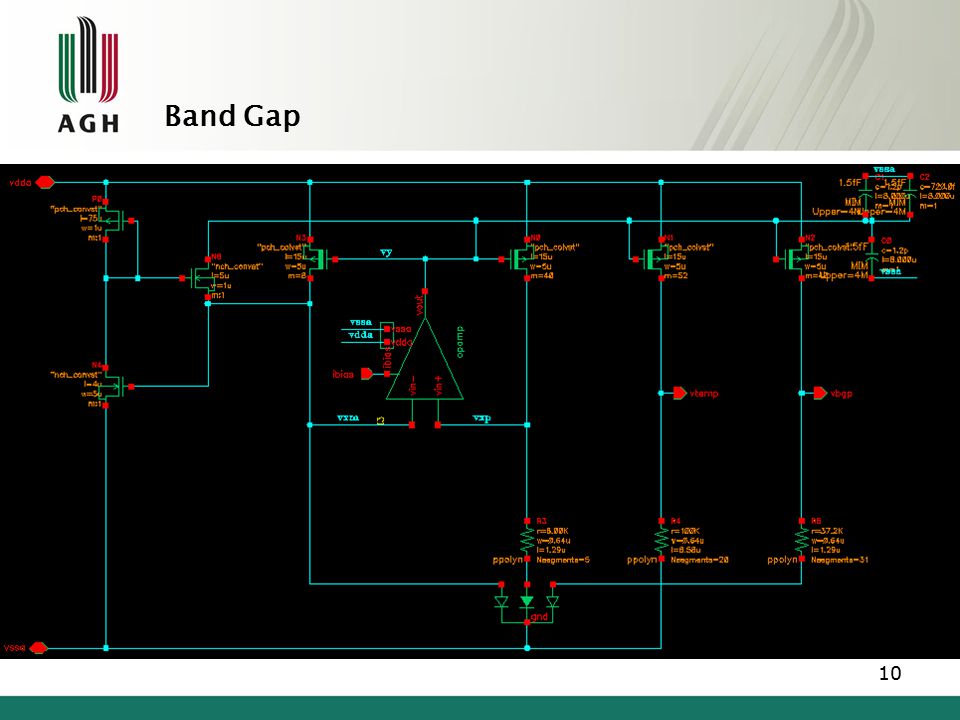
Task: Select the left diode above gnd
Action: click(x=501, y=602)
